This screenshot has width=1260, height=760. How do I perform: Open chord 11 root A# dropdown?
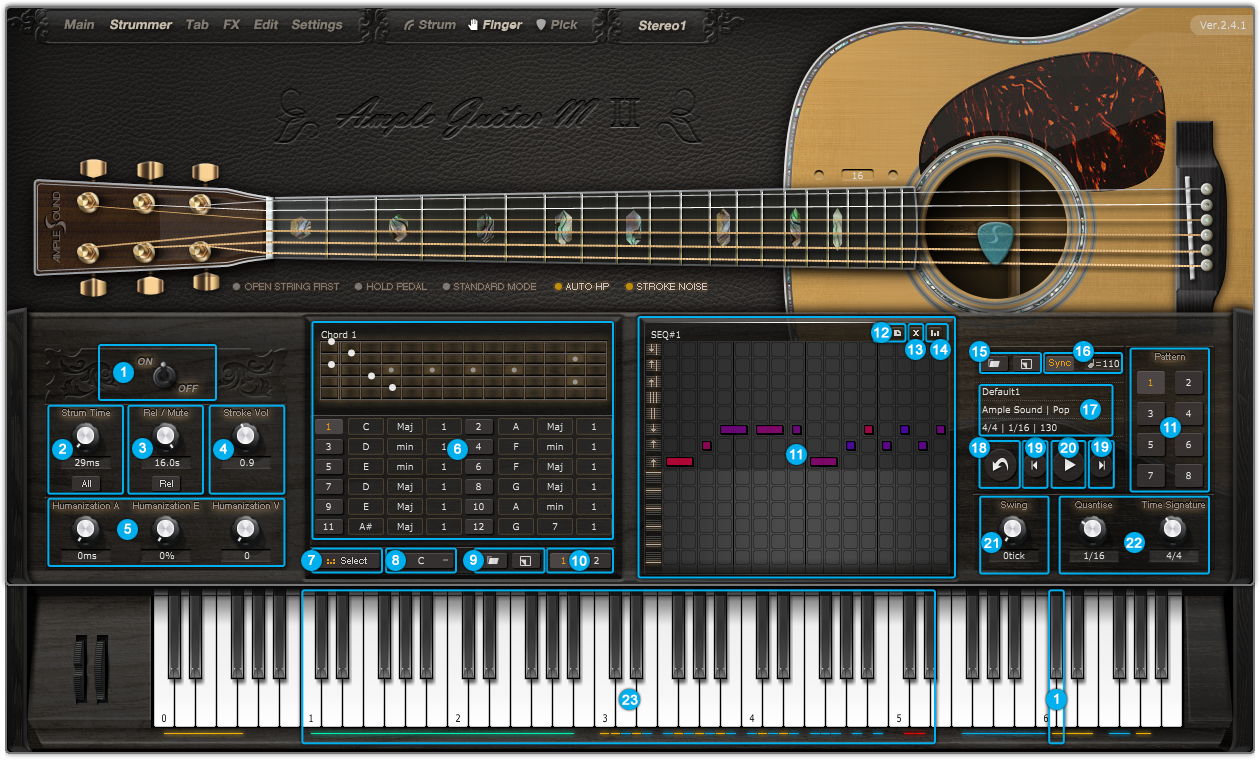(365, 527)
